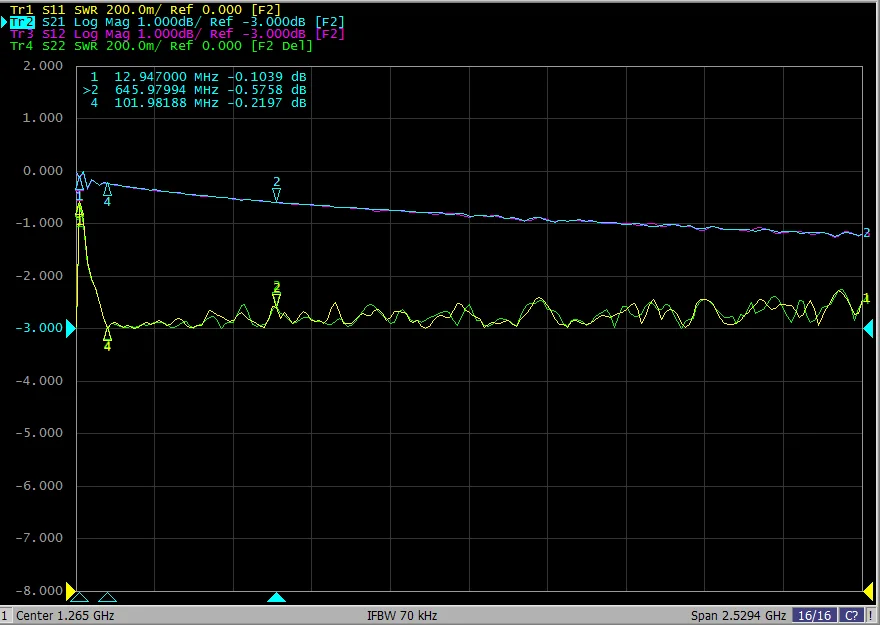
Task: Click active marker 2 readout 645.97994 MHz
Action: pyautogui.click(x=194, y=90)
